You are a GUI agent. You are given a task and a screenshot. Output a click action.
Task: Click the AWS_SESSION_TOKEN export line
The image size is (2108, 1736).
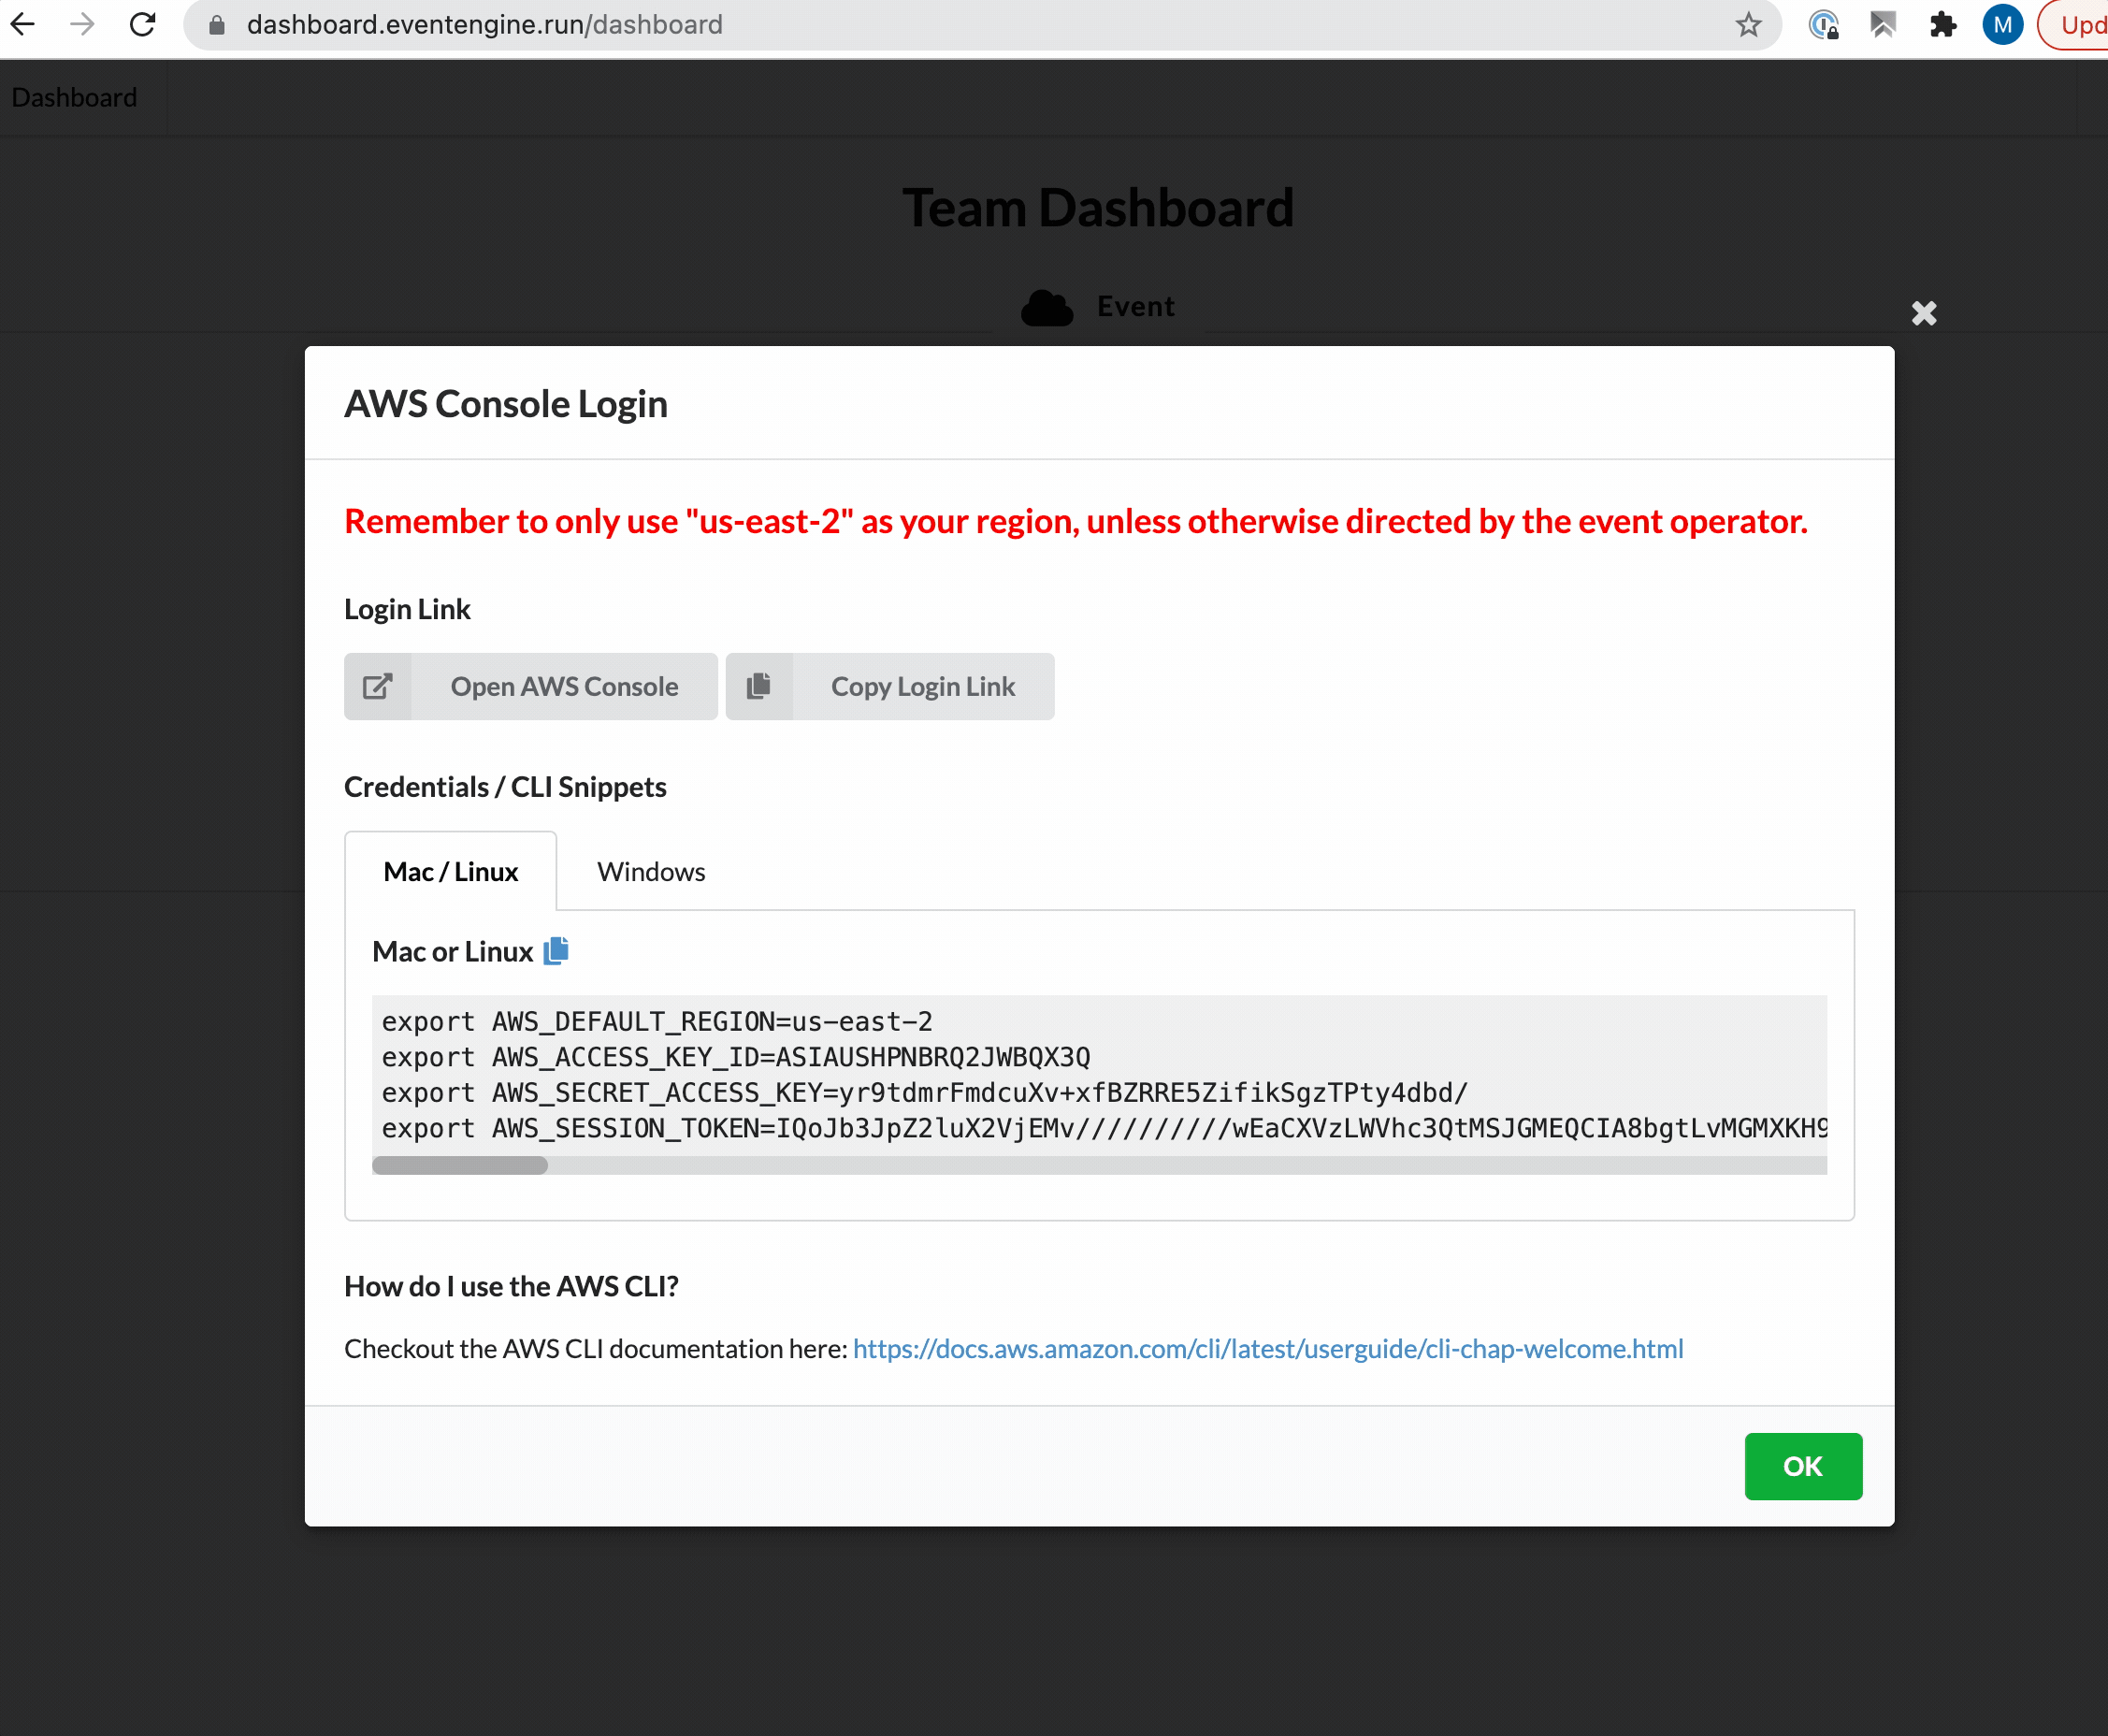coord(1104,1128)
